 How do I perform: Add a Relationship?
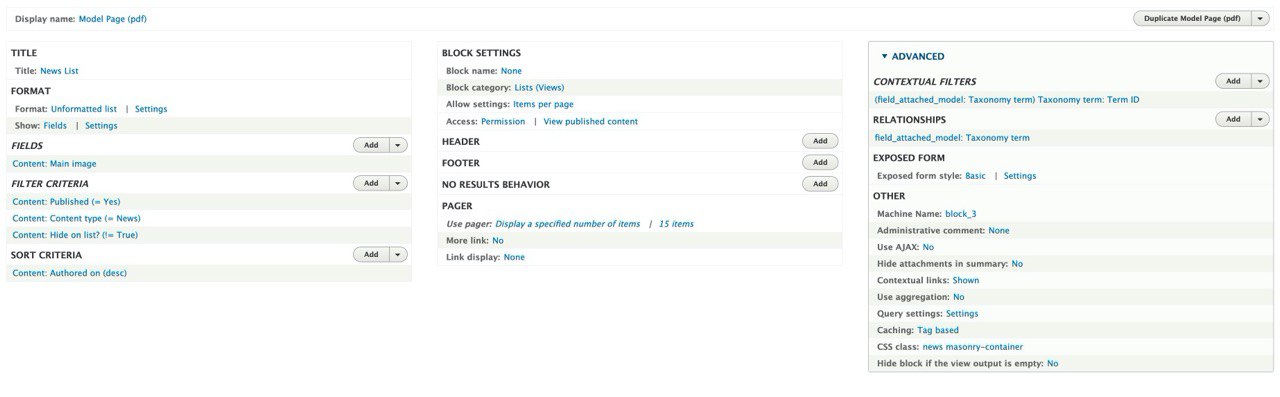tap(1233, 119)
